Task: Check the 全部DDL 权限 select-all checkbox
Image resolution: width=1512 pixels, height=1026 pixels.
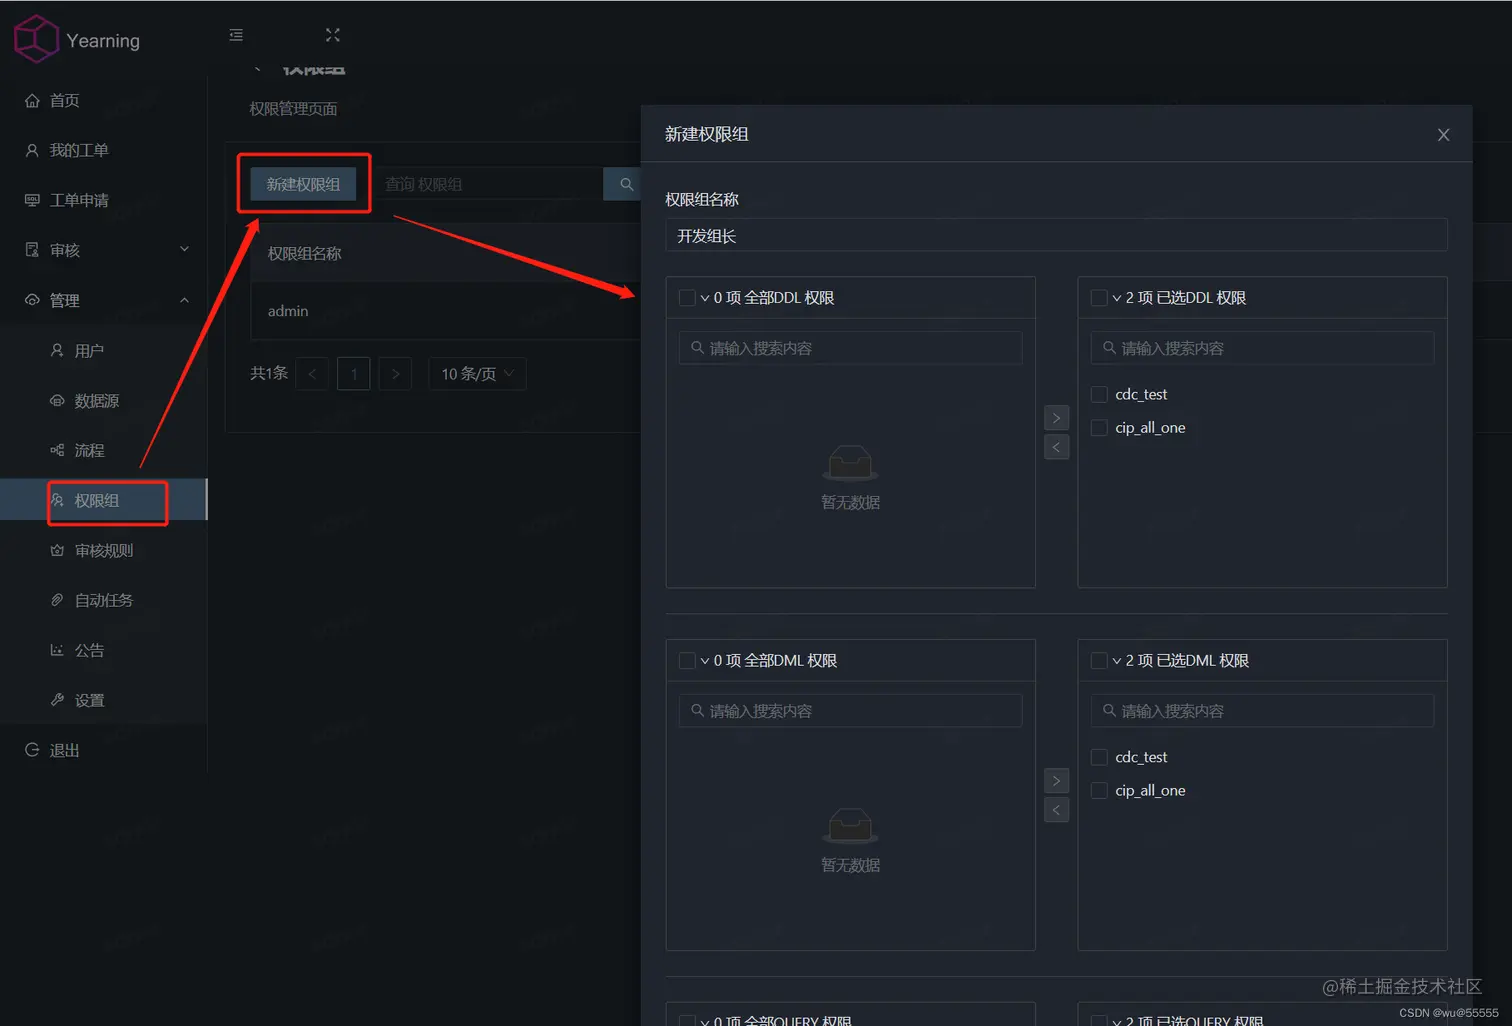Action: (x=687, y=298)
